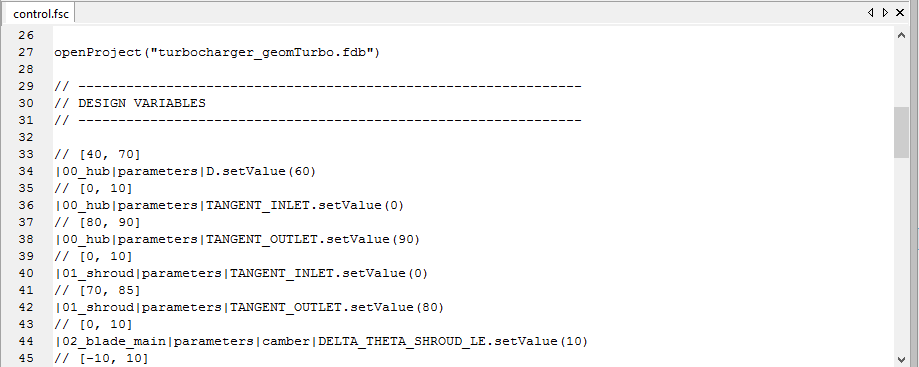Viewport: 919px width, 367px height.
Task: Close the control.fsc document with X icon
Action: tap(900, 12)
